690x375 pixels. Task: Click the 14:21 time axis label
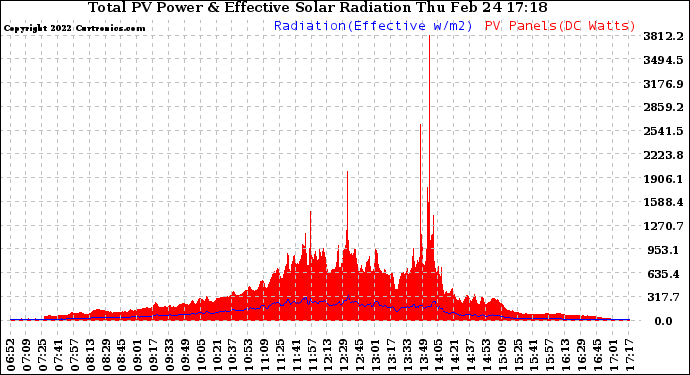[455, 355]
